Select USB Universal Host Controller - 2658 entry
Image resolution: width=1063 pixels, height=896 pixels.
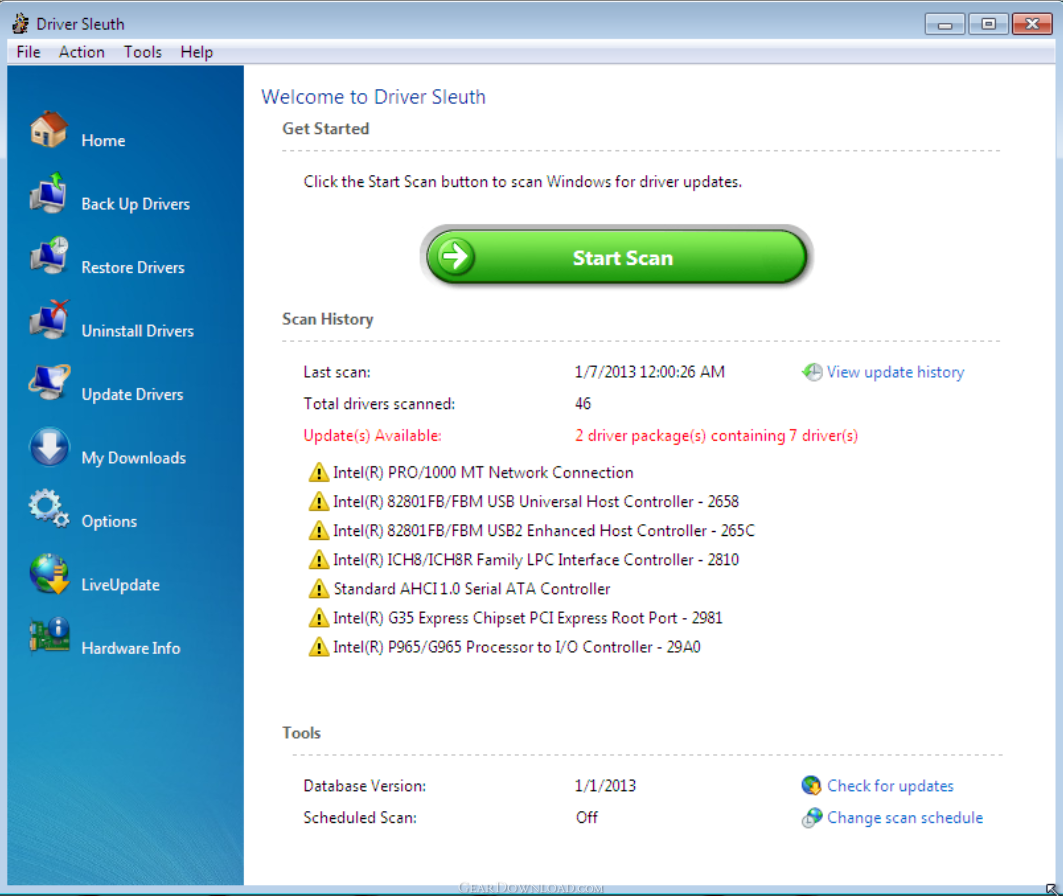click(x=536, y=502)
